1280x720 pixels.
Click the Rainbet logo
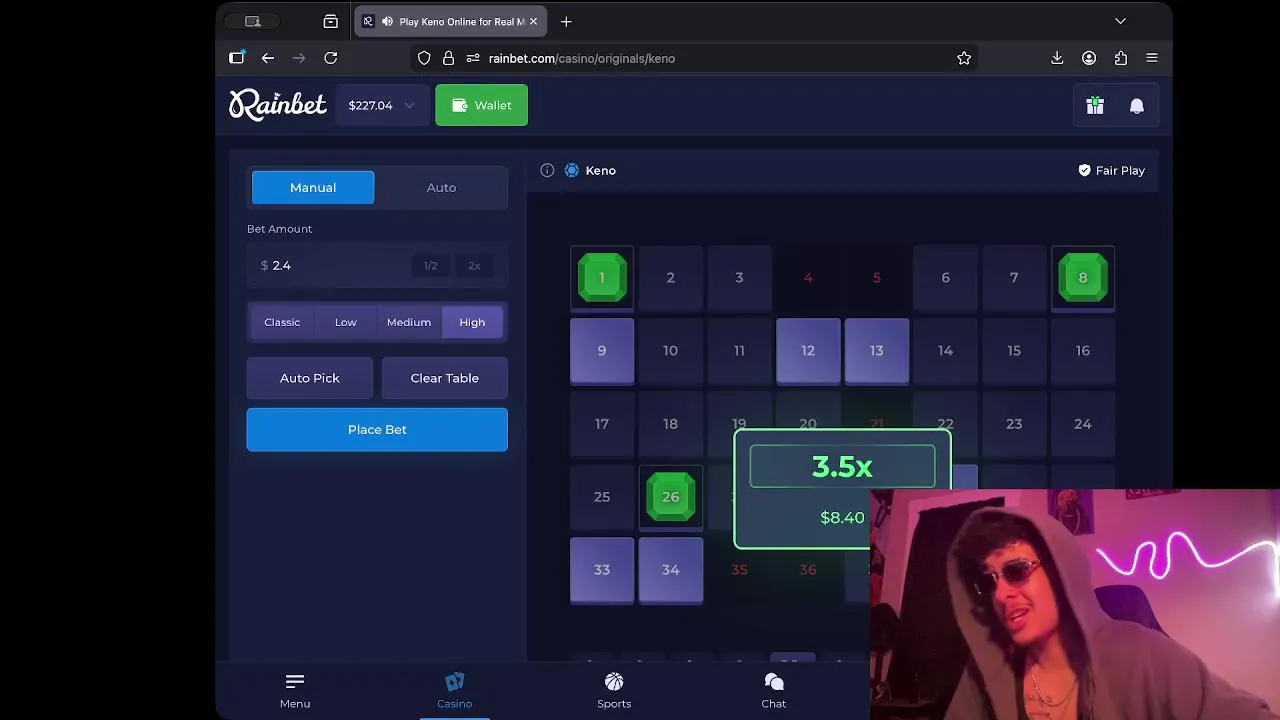tap(278, 105)
